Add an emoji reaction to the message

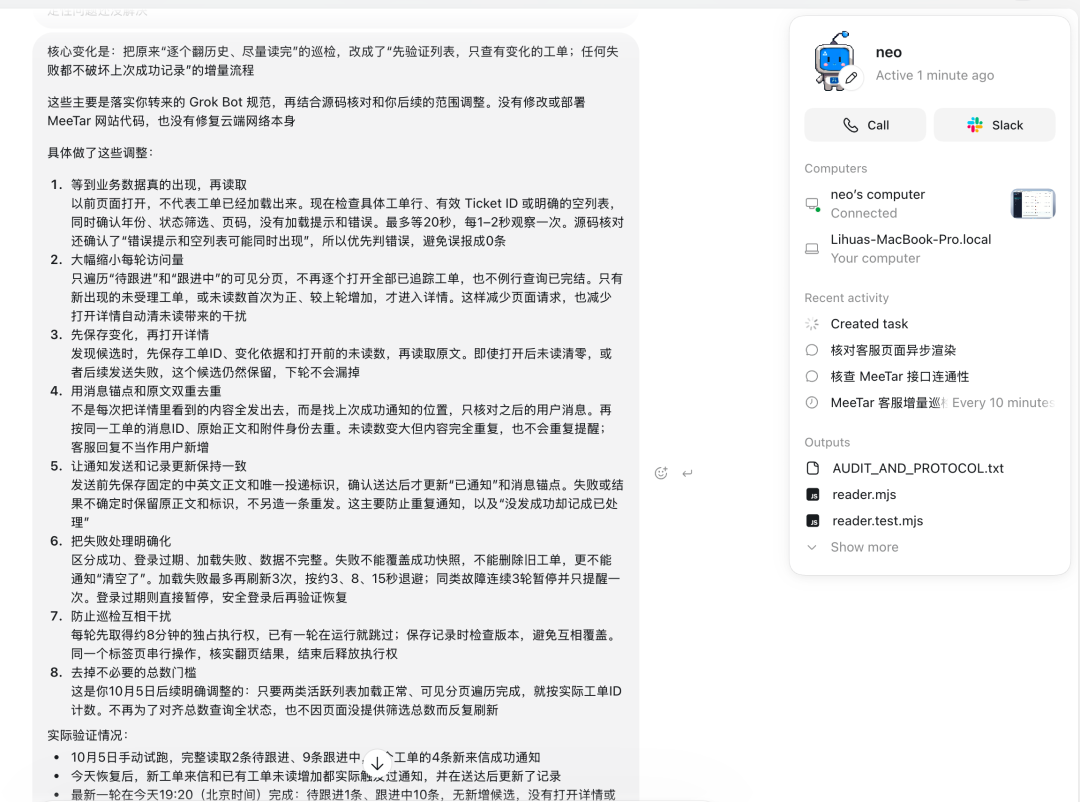[x=661, y=473]
